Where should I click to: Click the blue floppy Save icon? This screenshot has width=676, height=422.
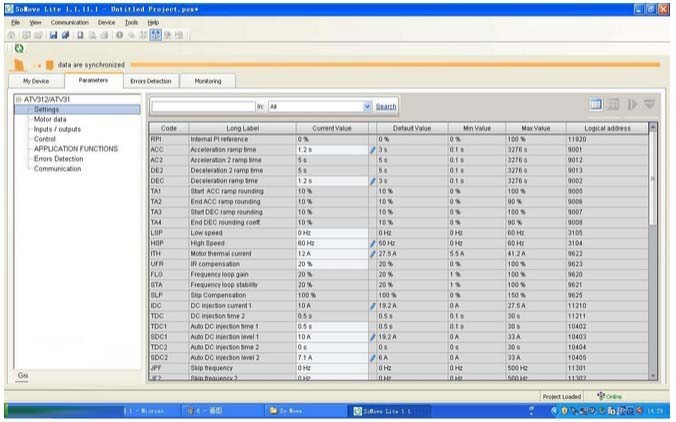point(53,35)
